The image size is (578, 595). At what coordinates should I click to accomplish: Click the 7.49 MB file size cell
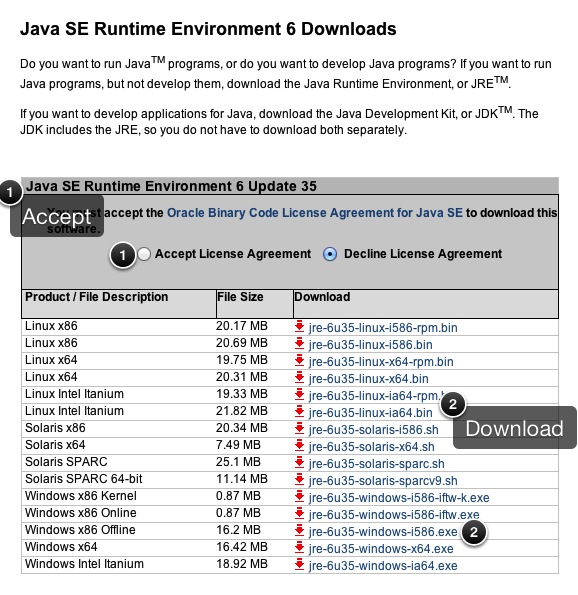[x=238, y=445]
